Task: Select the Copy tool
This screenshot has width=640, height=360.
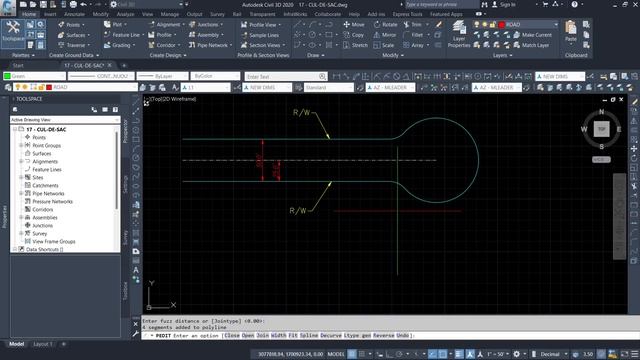Action: (x=353, y=35)
